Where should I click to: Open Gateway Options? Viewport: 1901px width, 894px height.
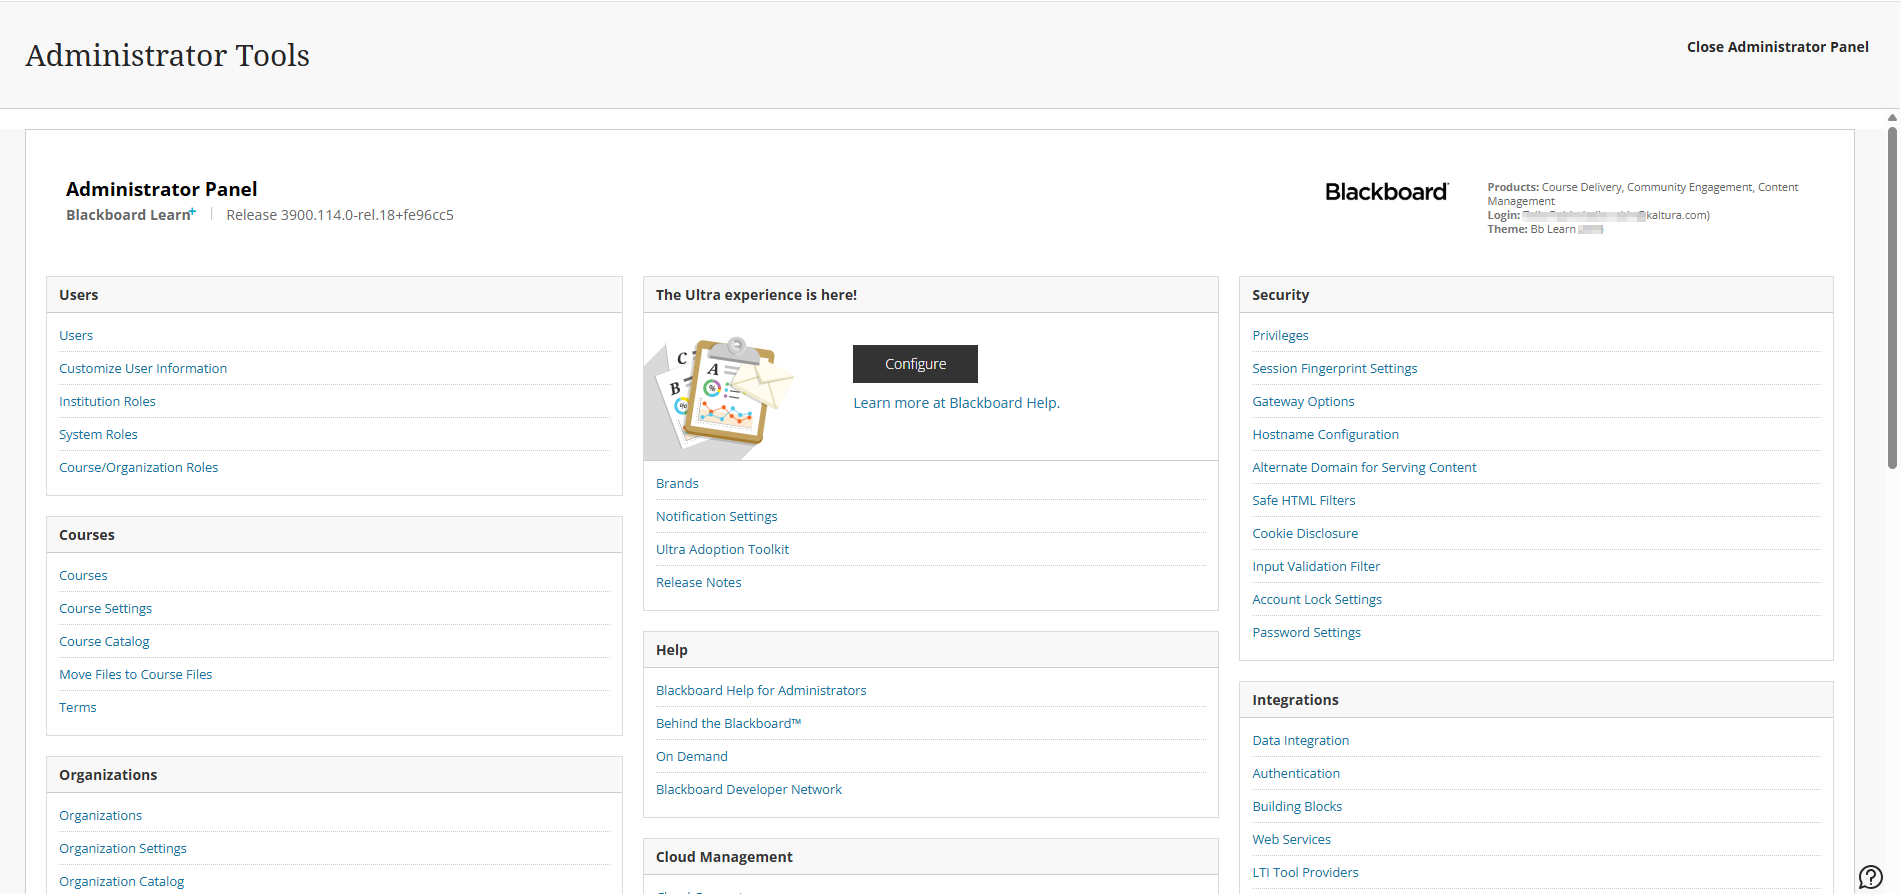[x=1303, y=402]
